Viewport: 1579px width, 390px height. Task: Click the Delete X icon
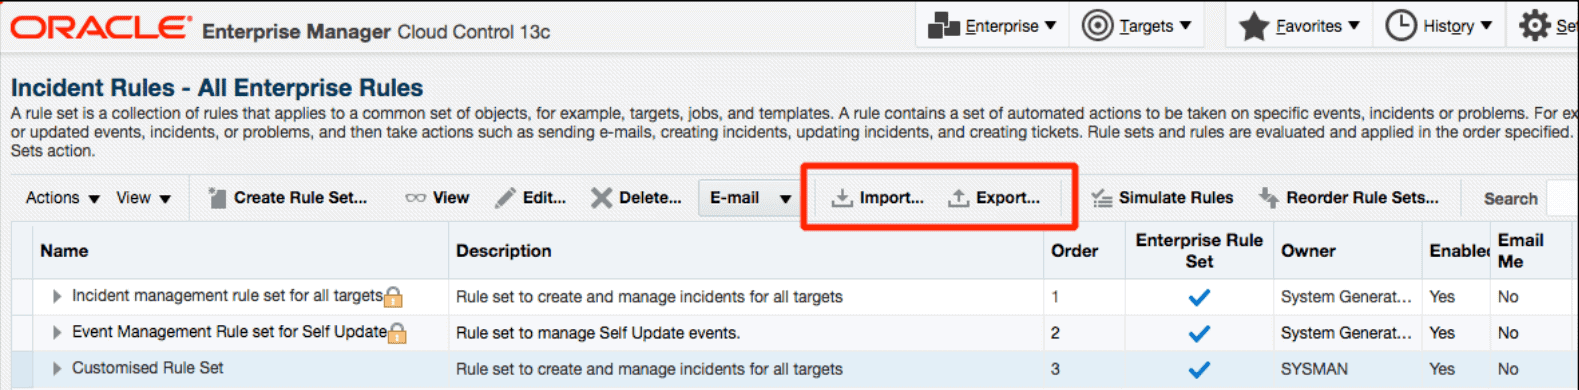point(601,198)
